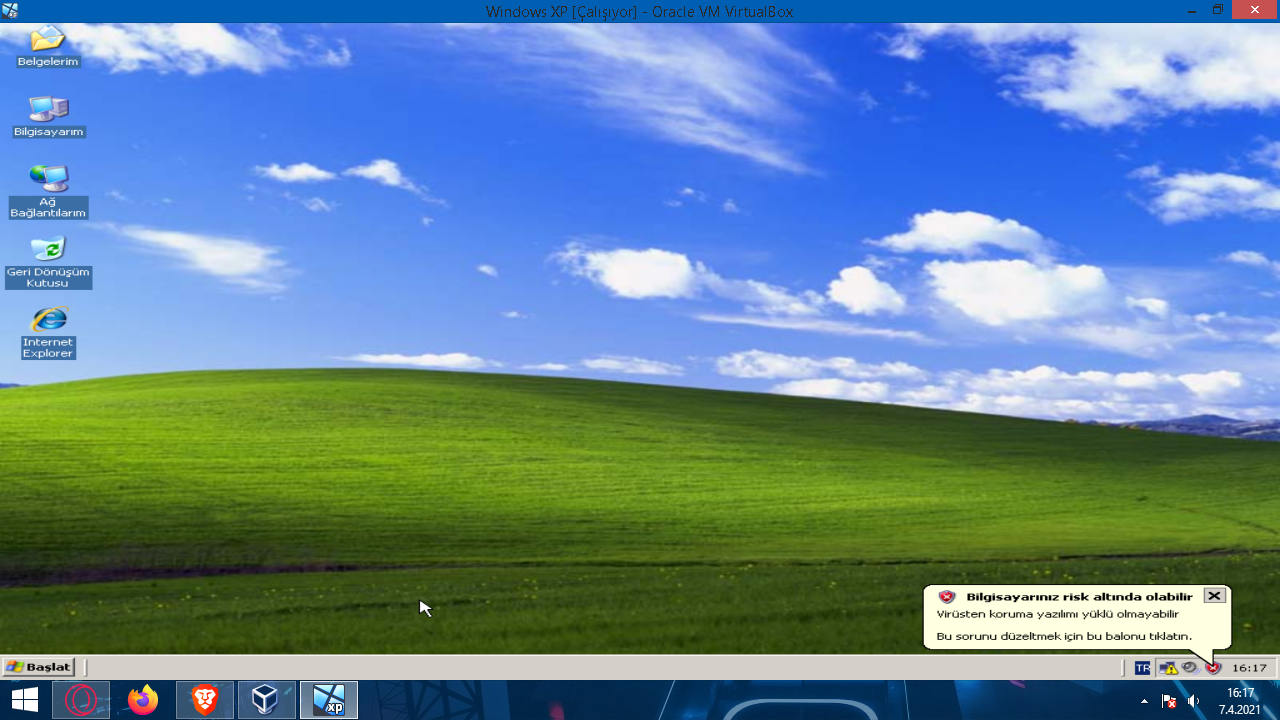Image resolution: width=1280 pixels, height=720 pixels.
Task: Open host Action Center flag icon
Action: tap(1168, 701)
